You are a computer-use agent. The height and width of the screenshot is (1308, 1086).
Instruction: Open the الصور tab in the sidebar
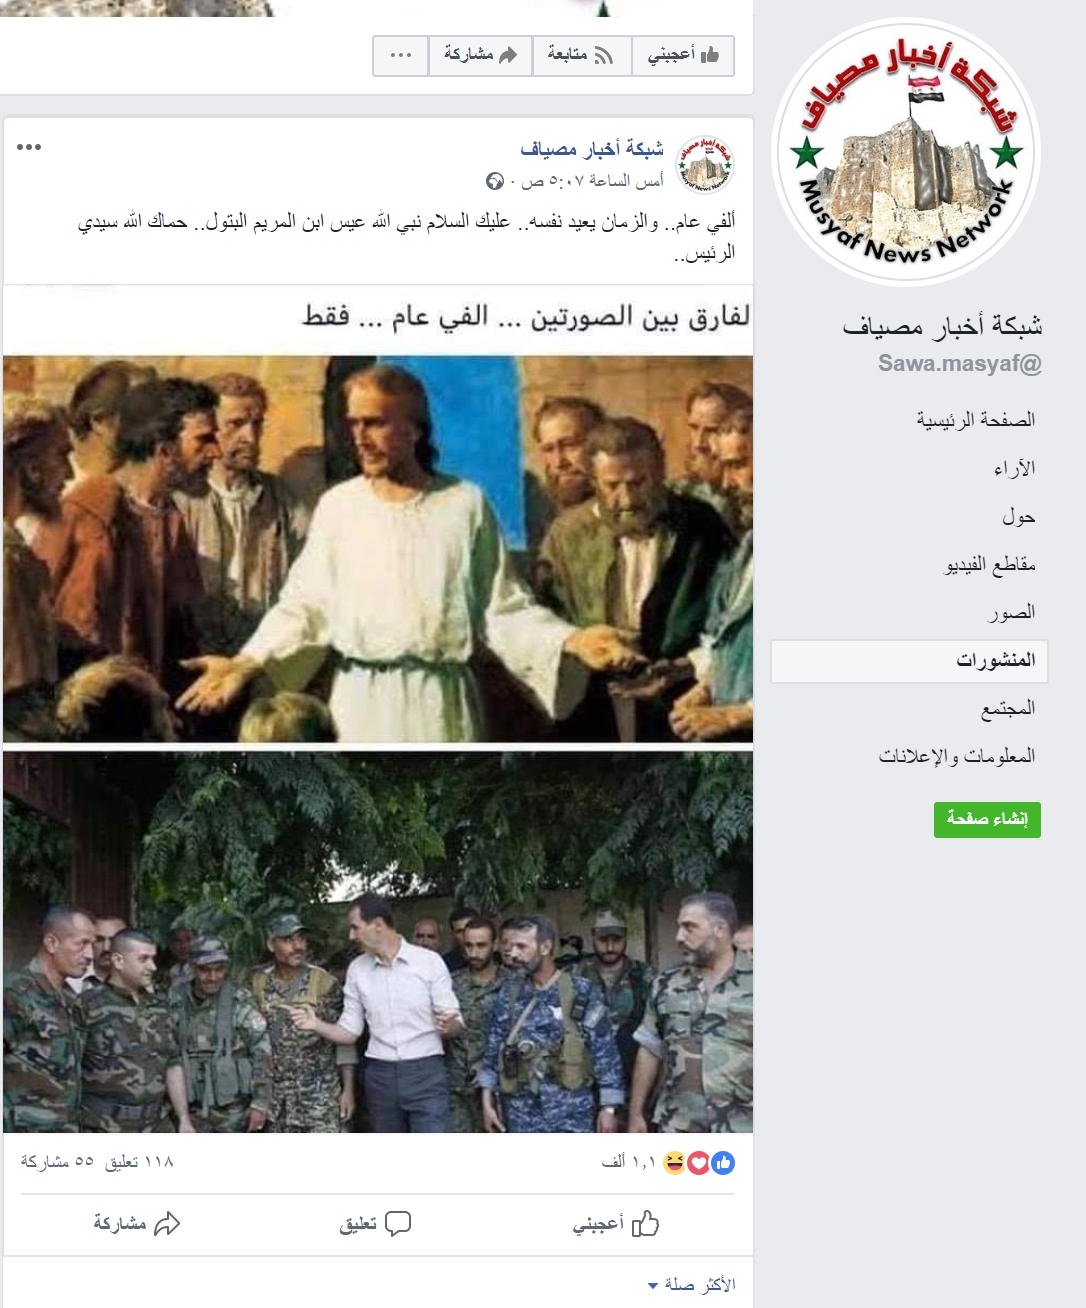pos(1011,612)
